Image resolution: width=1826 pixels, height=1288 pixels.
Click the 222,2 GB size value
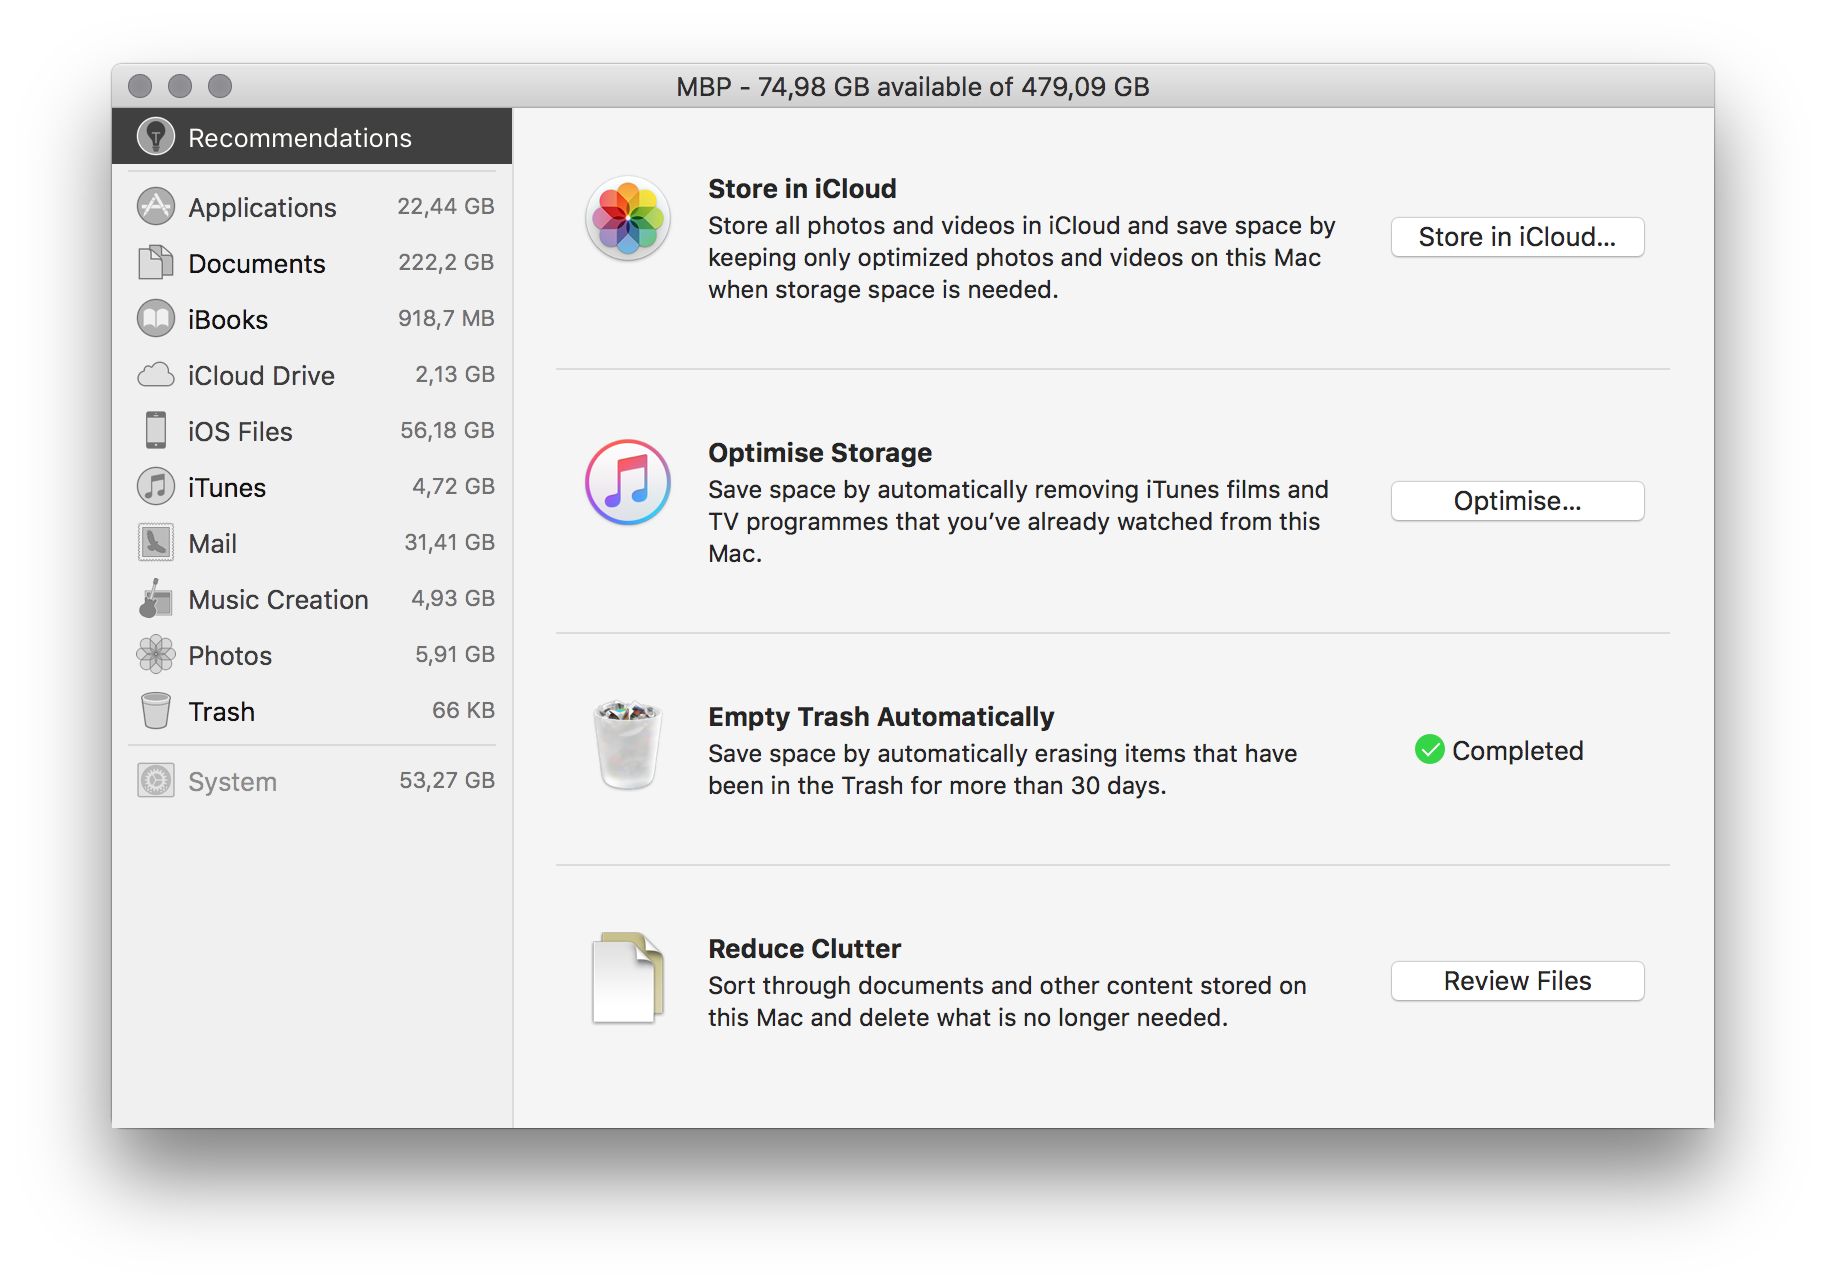[x=446, y=262]
